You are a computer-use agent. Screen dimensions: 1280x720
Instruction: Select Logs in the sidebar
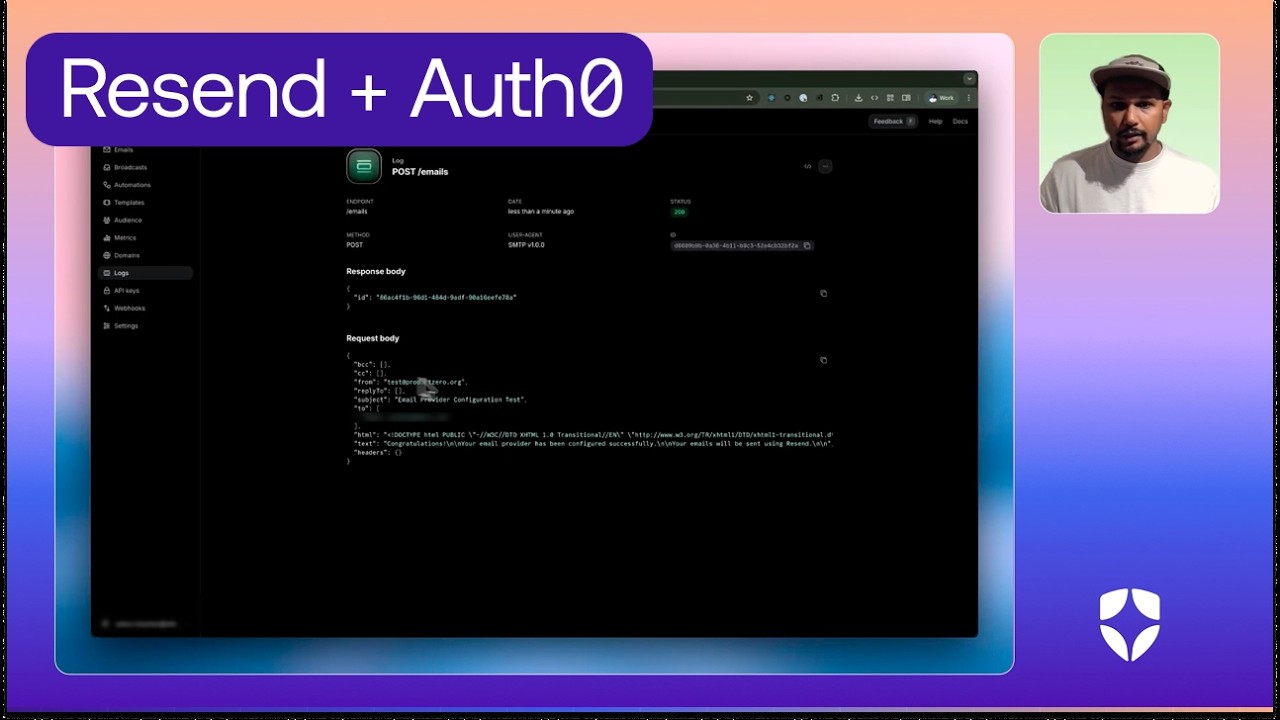pyautogui.click(x=145, y=273)
